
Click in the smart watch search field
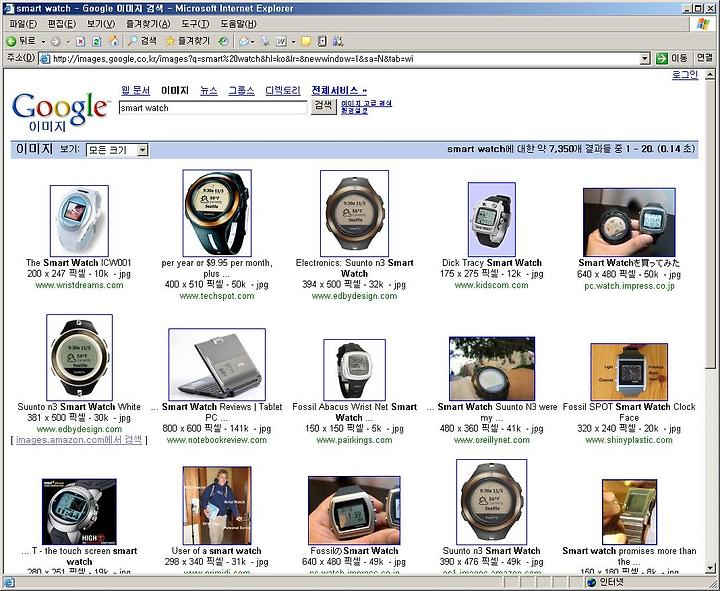[x=213, y=108]
